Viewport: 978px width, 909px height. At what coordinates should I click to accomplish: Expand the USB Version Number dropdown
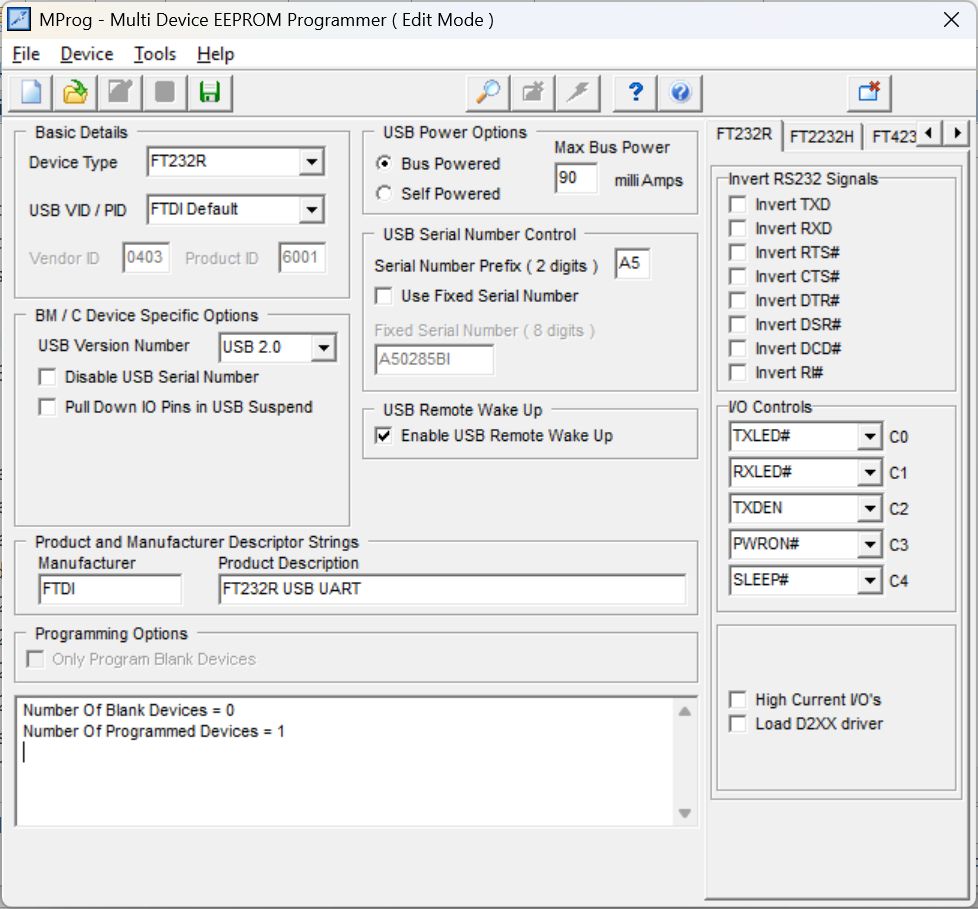(x=323, y=348)
